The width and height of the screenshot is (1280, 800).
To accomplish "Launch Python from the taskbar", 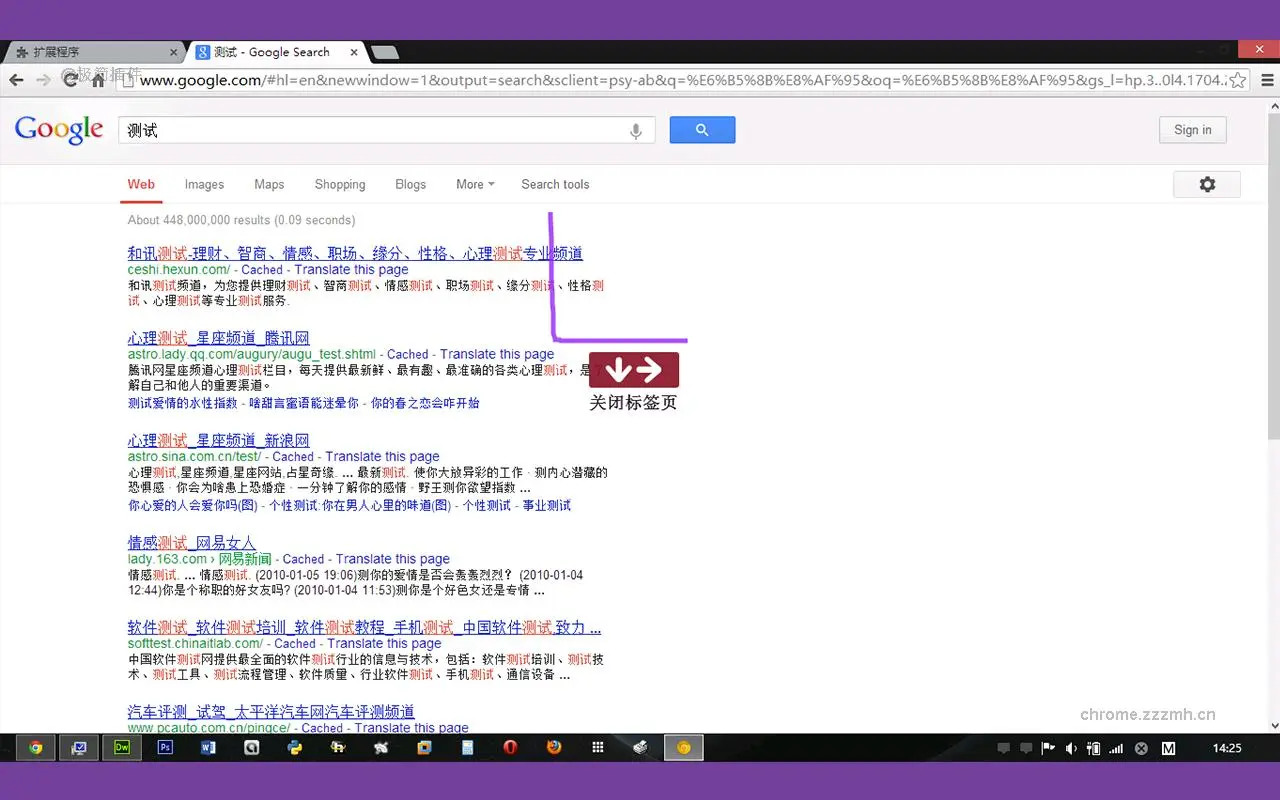I will (294, 747).
